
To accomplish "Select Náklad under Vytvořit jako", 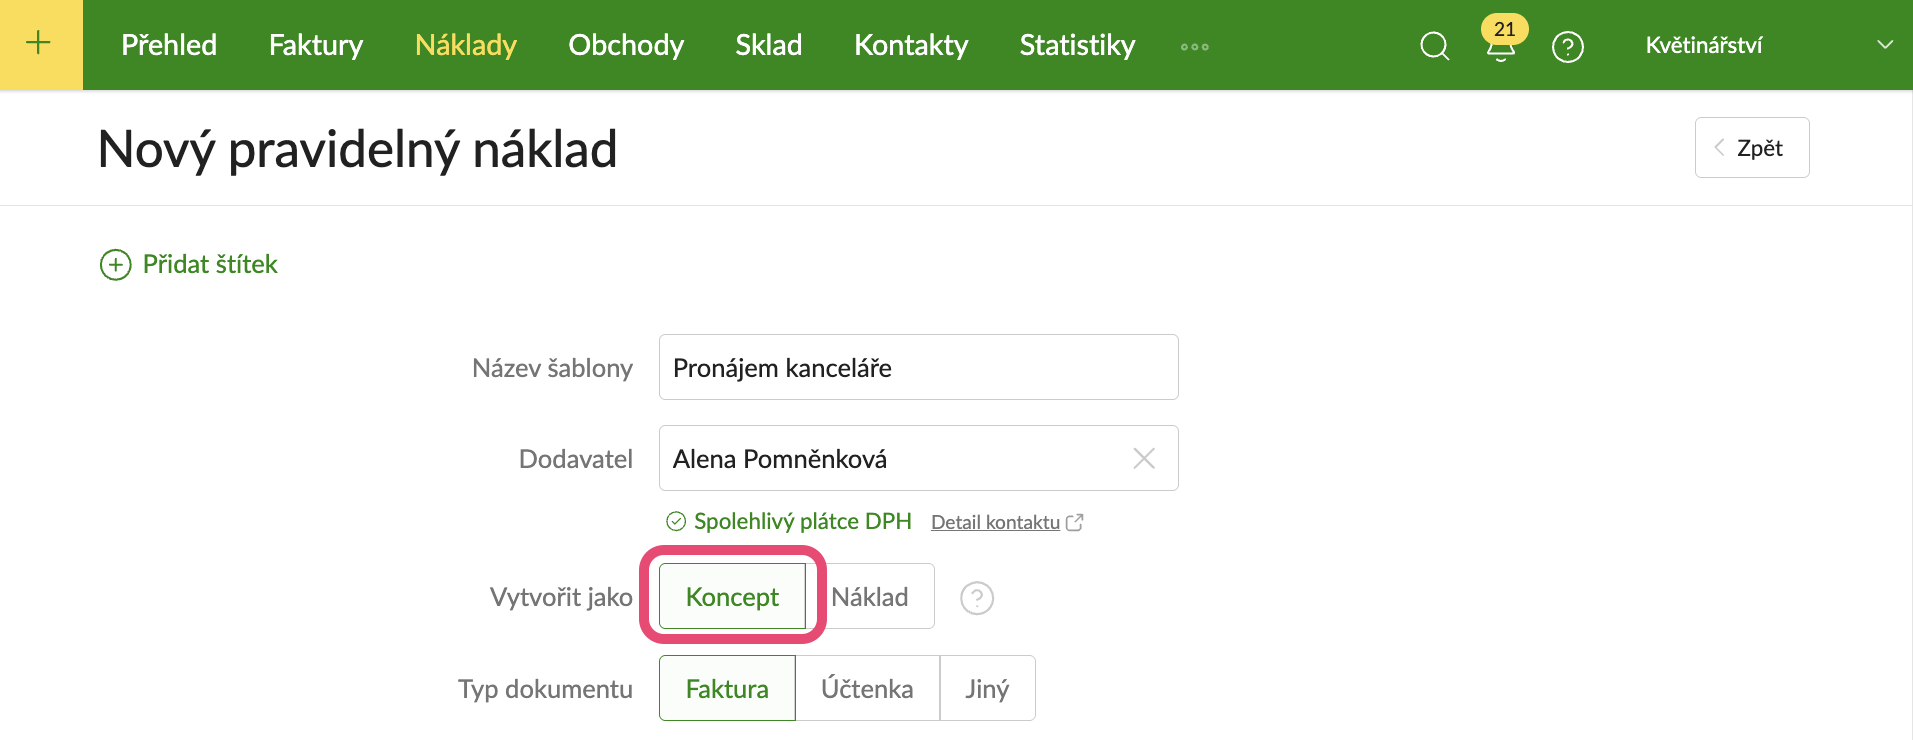I will point(870,597).
